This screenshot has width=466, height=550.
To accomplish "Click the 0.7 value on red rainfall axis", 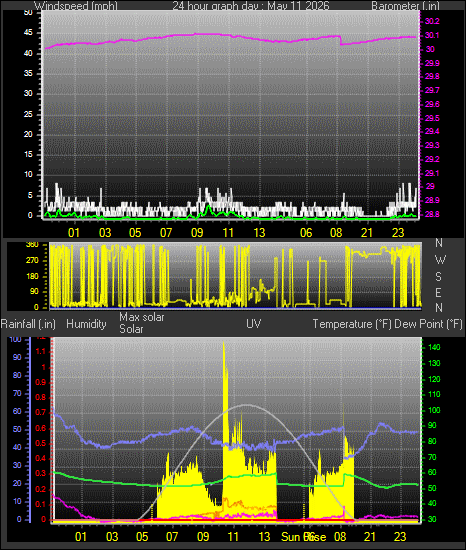I will click(41, 412).
